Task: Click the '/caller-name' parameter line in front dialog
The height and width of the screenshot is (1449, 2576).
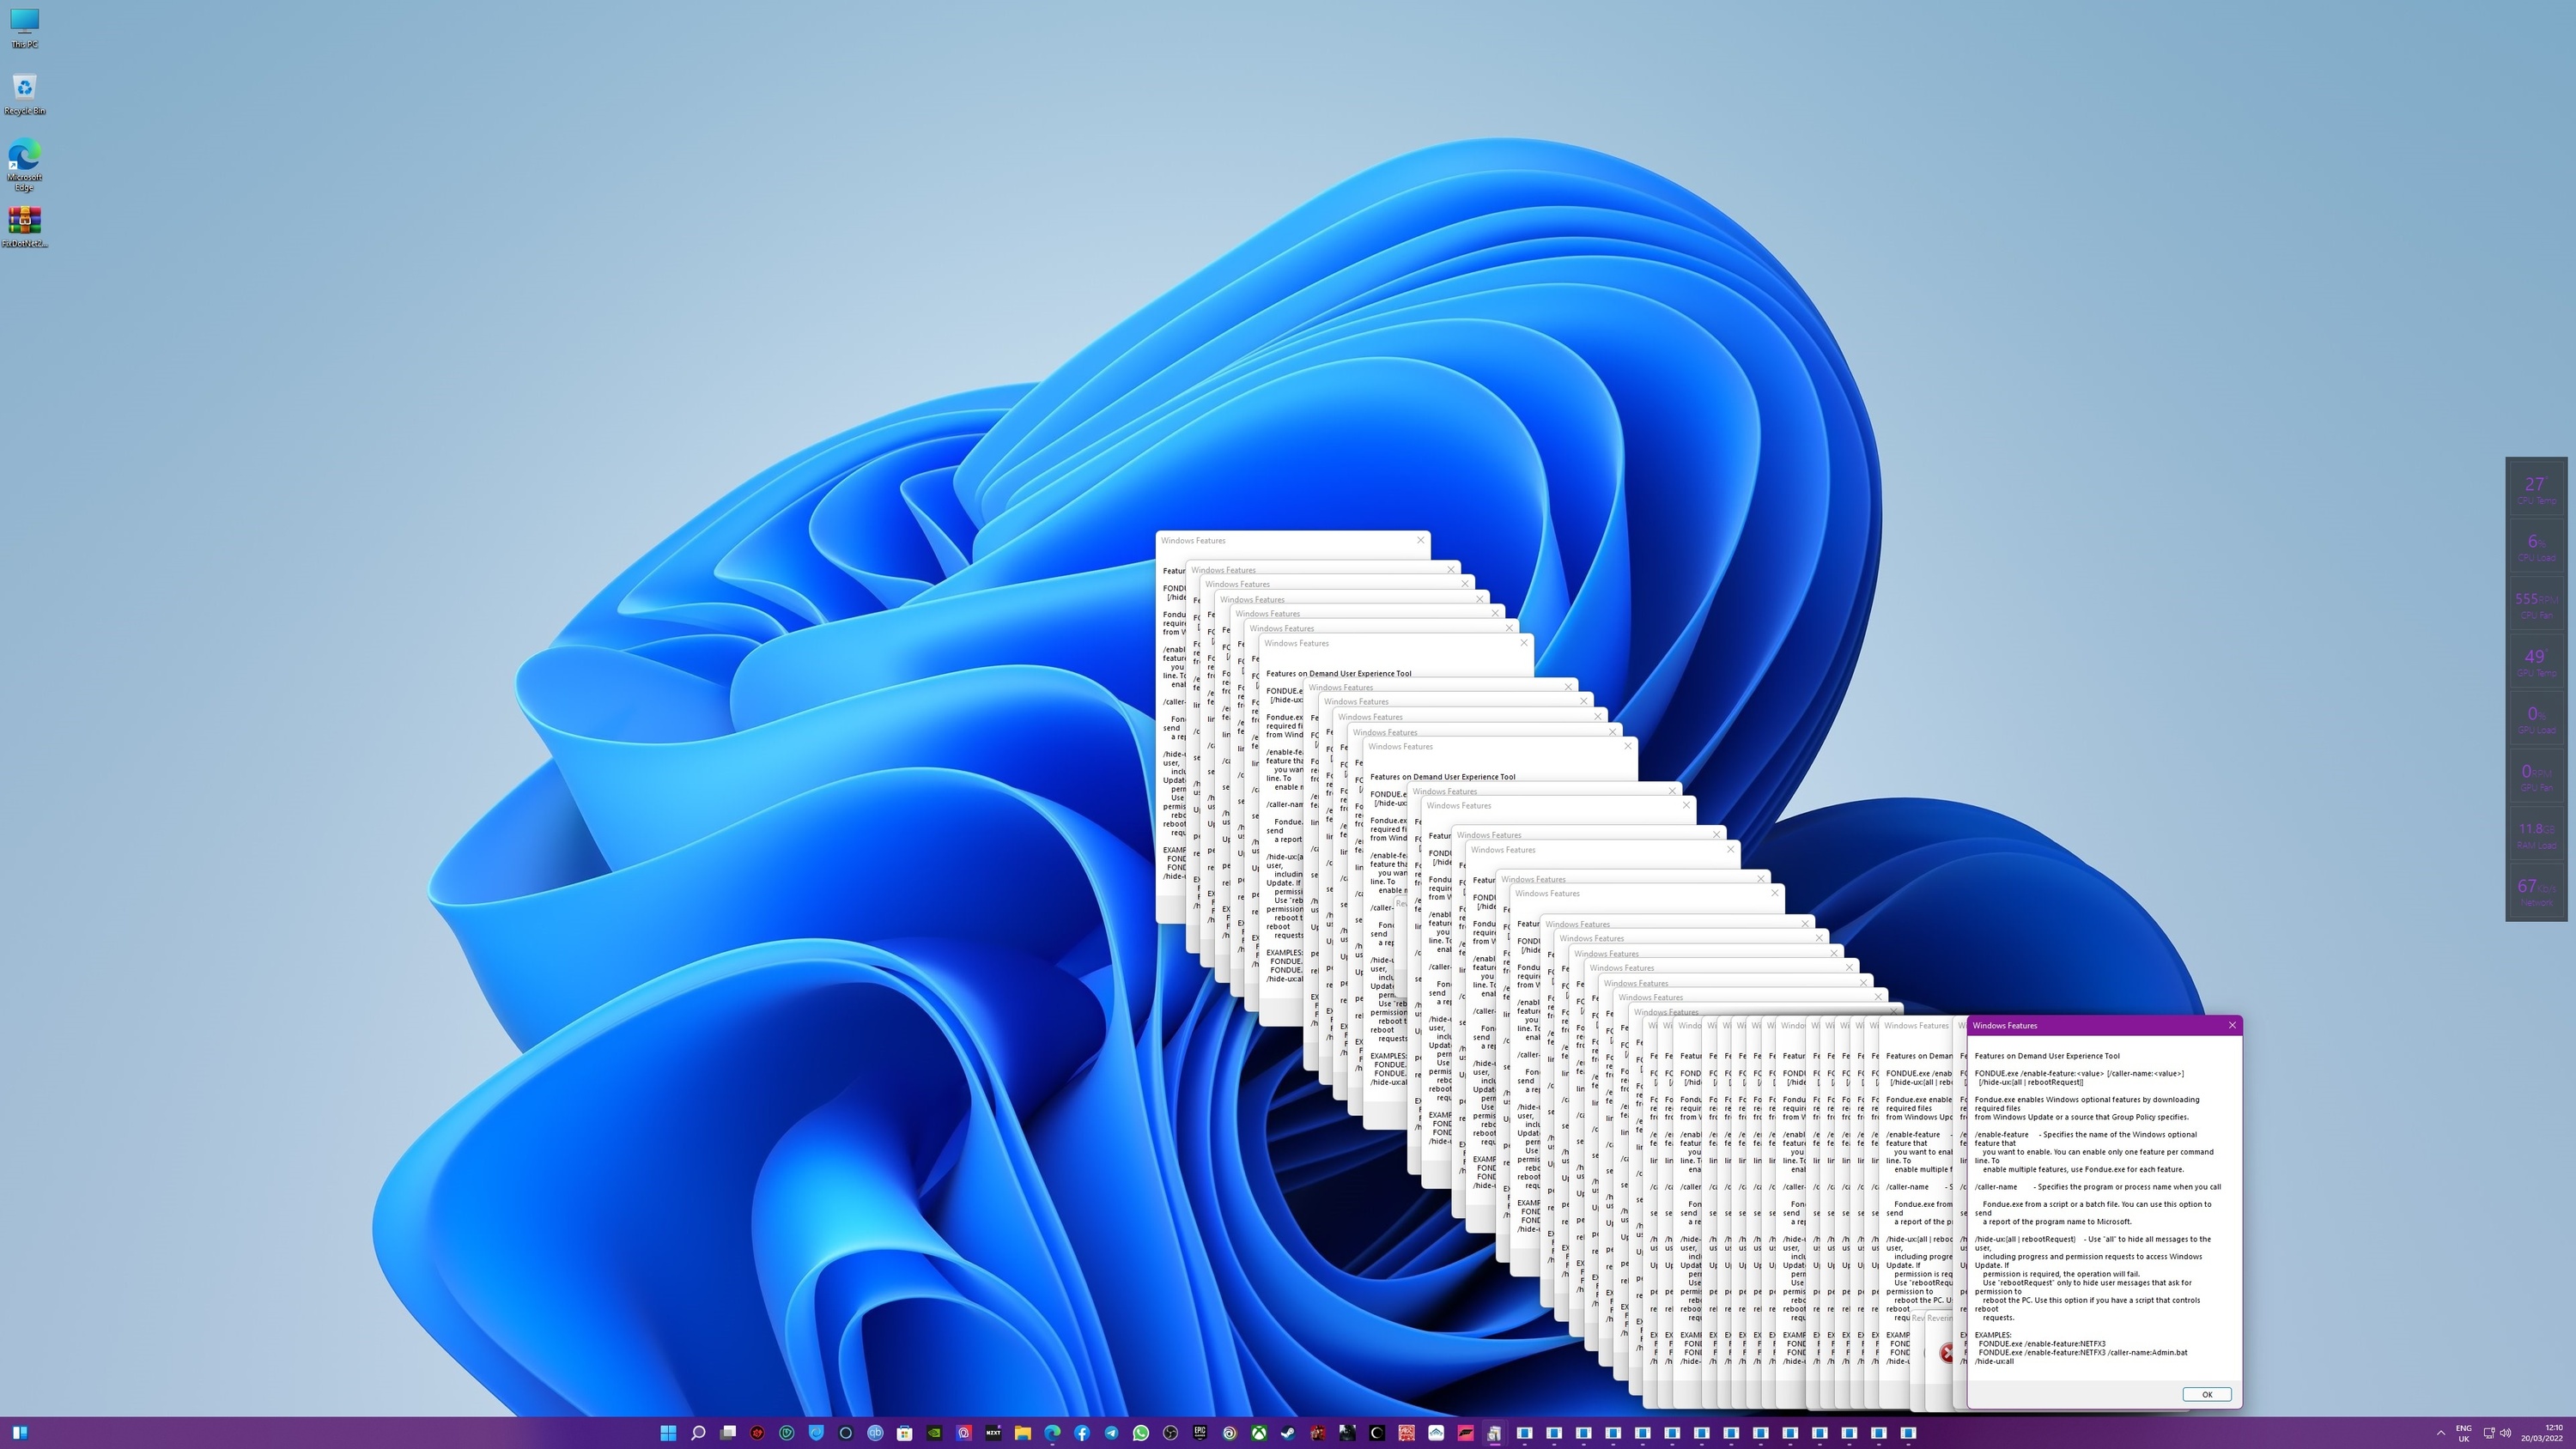Action: 2097,1187
